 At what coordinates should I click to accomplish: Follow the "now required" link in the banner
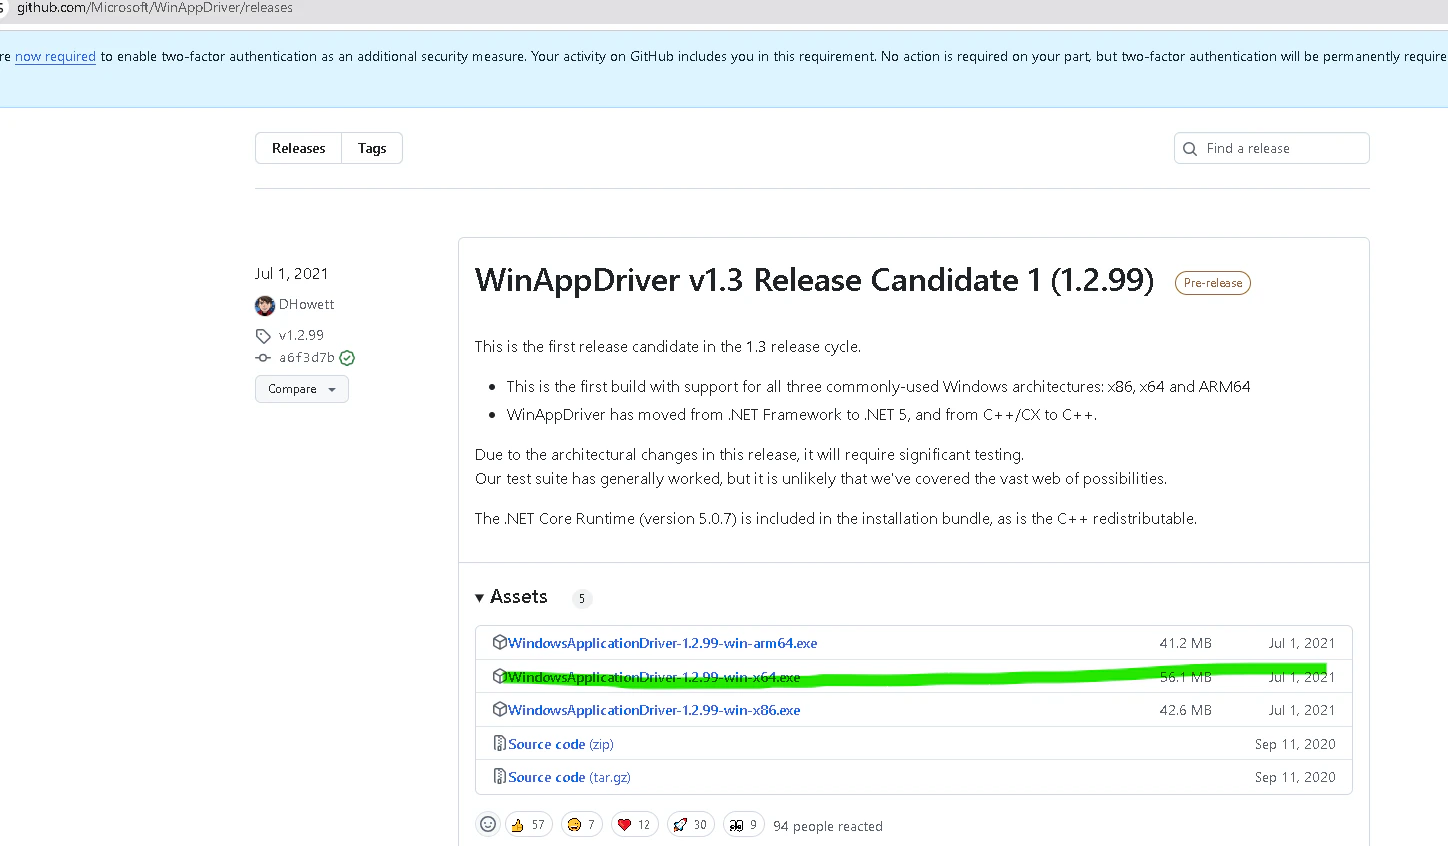coord(55,57)
